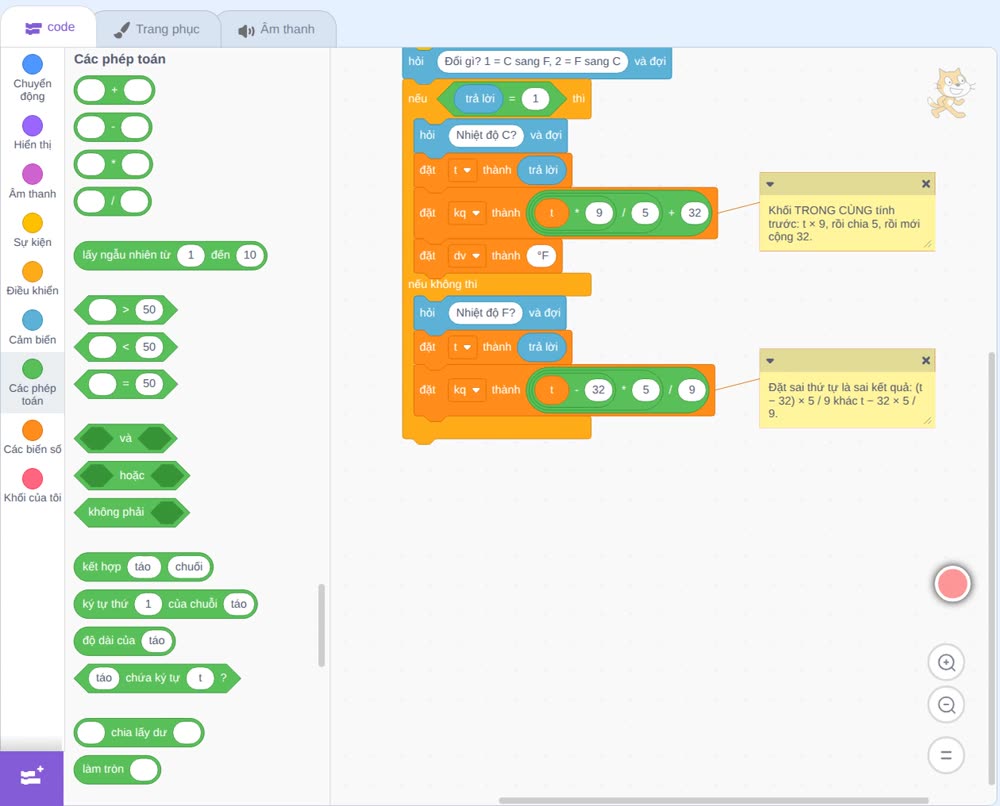Open the Âm thanh block category
Screen dimensions: 1000x806
33,181
